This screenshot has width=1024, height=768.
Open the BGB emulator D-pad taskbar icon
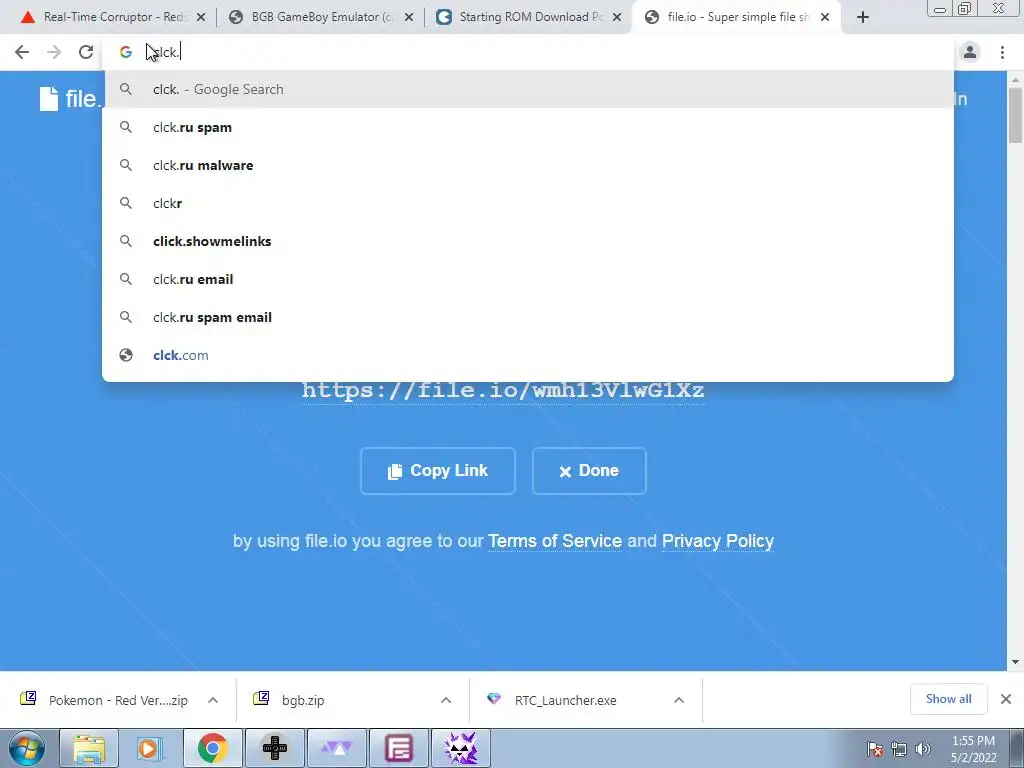coord(274,748)
